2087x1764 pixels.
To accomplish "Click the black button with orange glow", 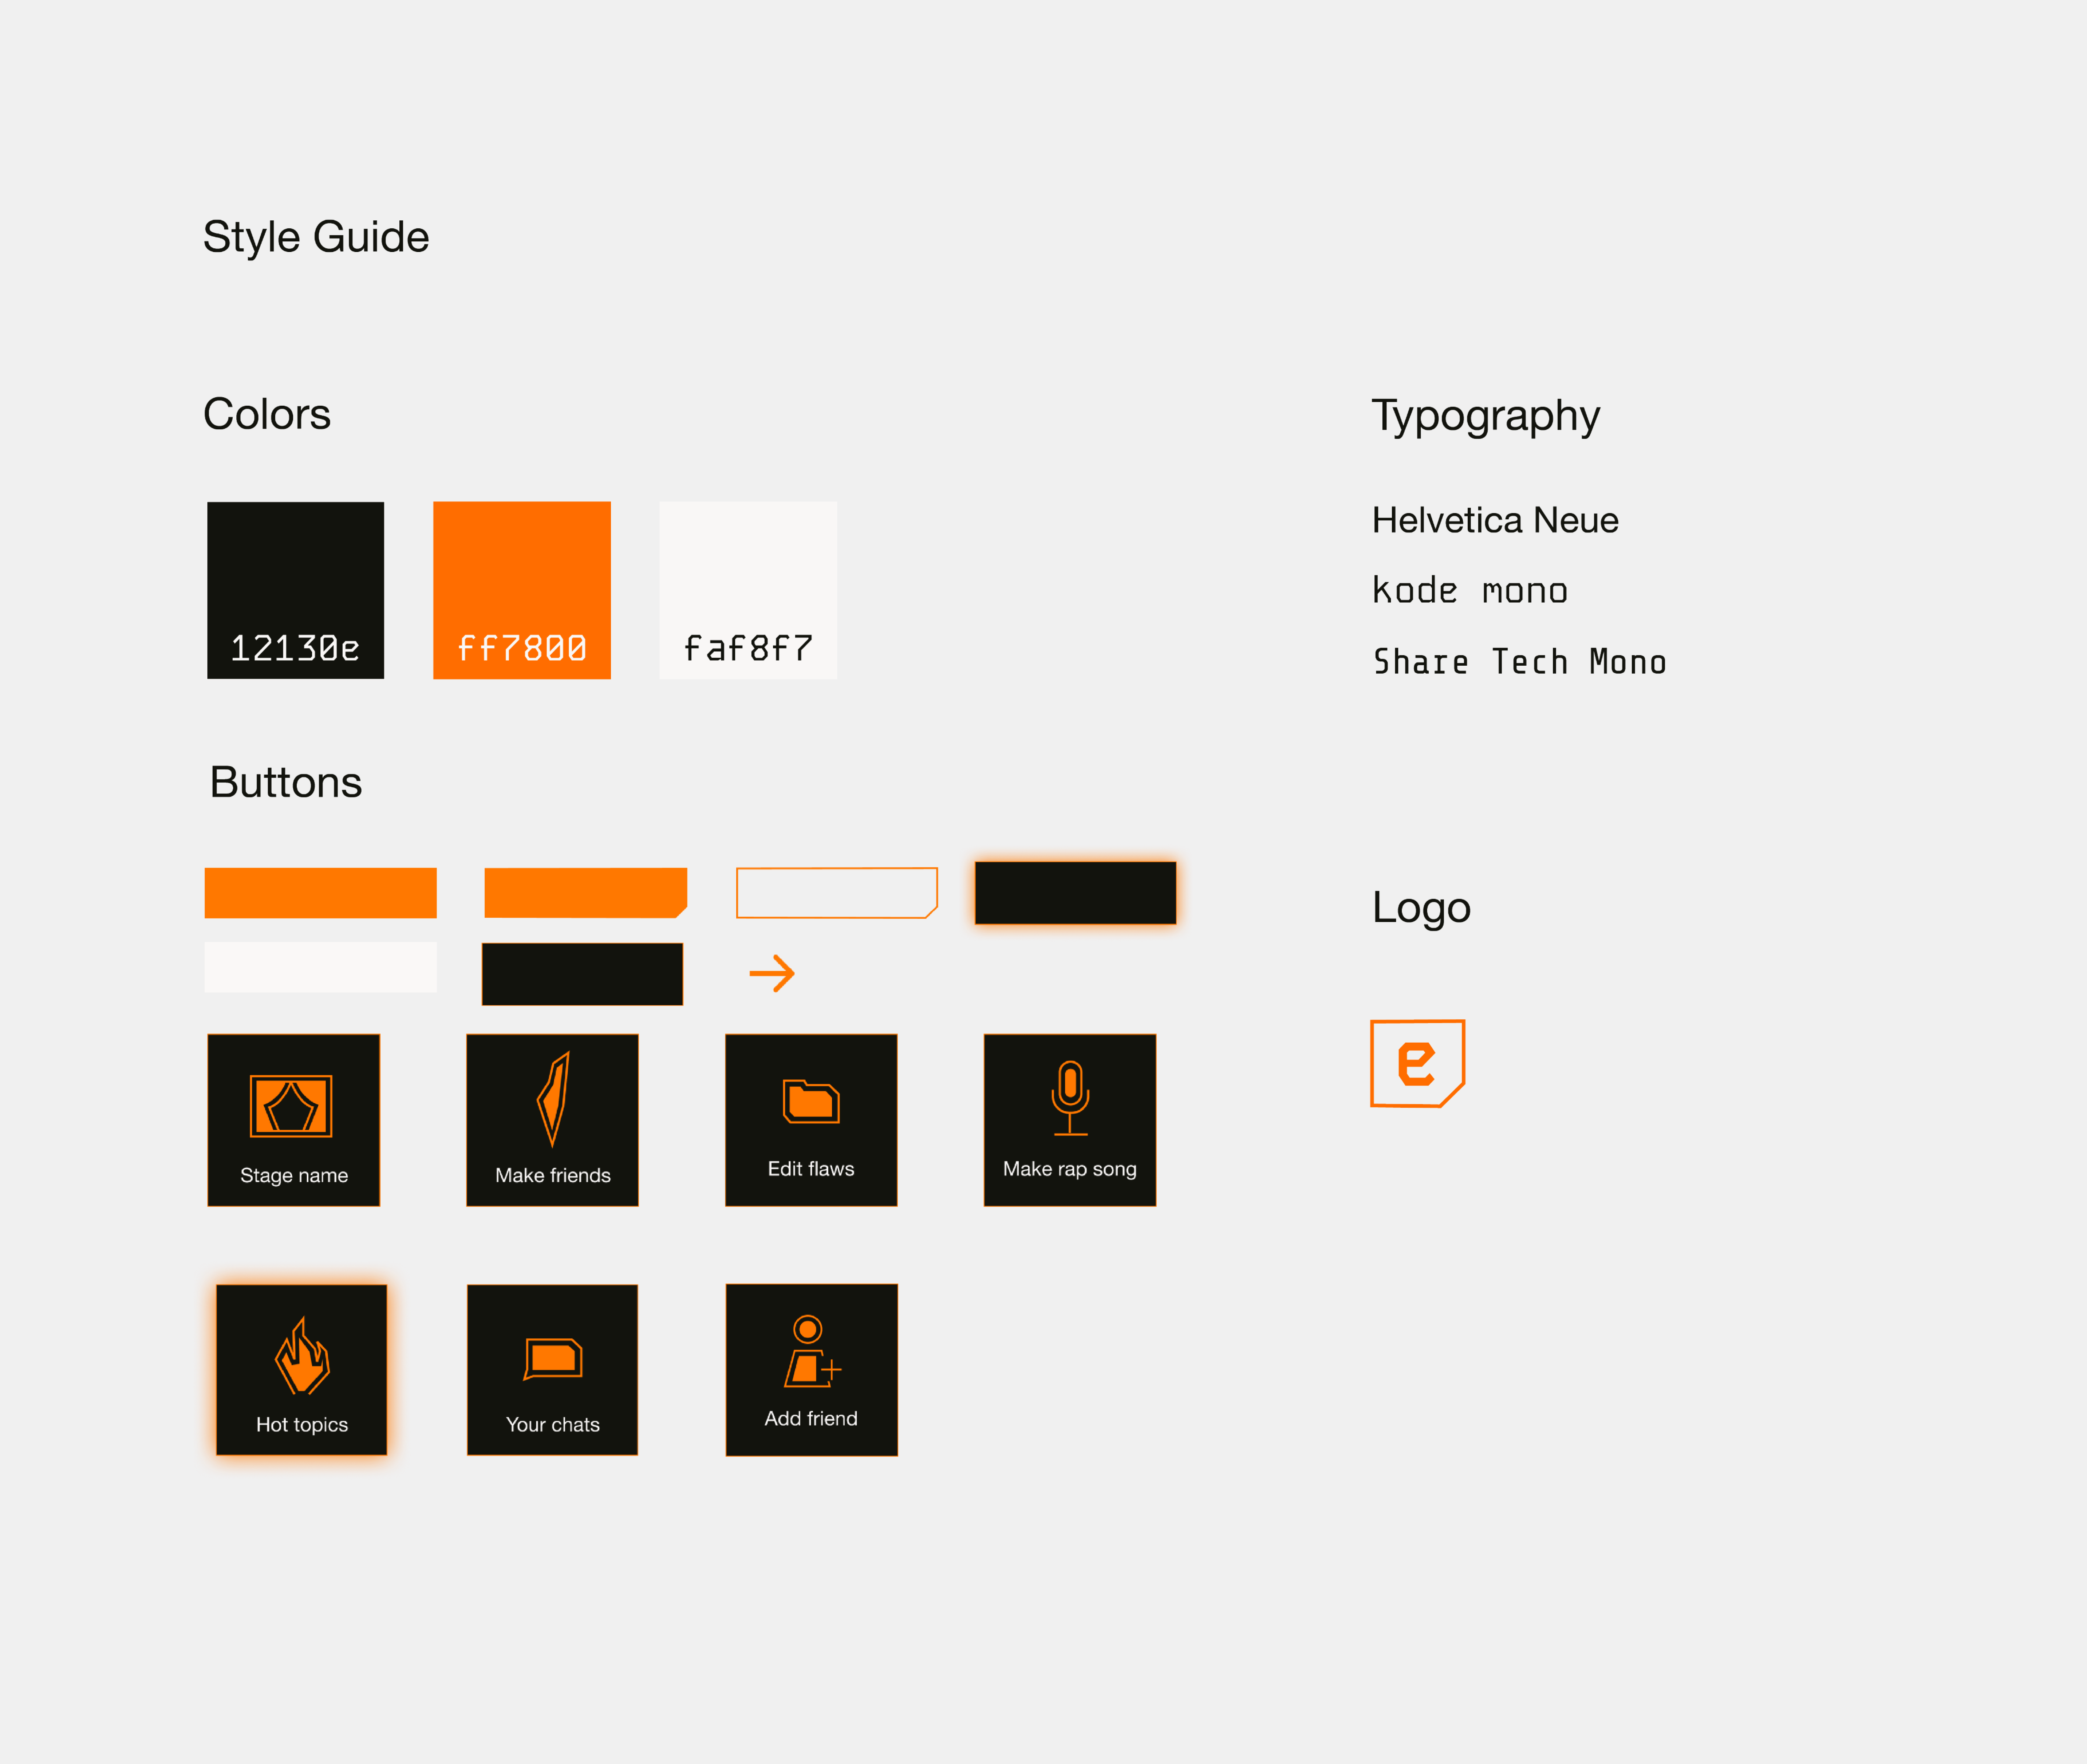I will pyautogui.click(x=1076, y=893).
